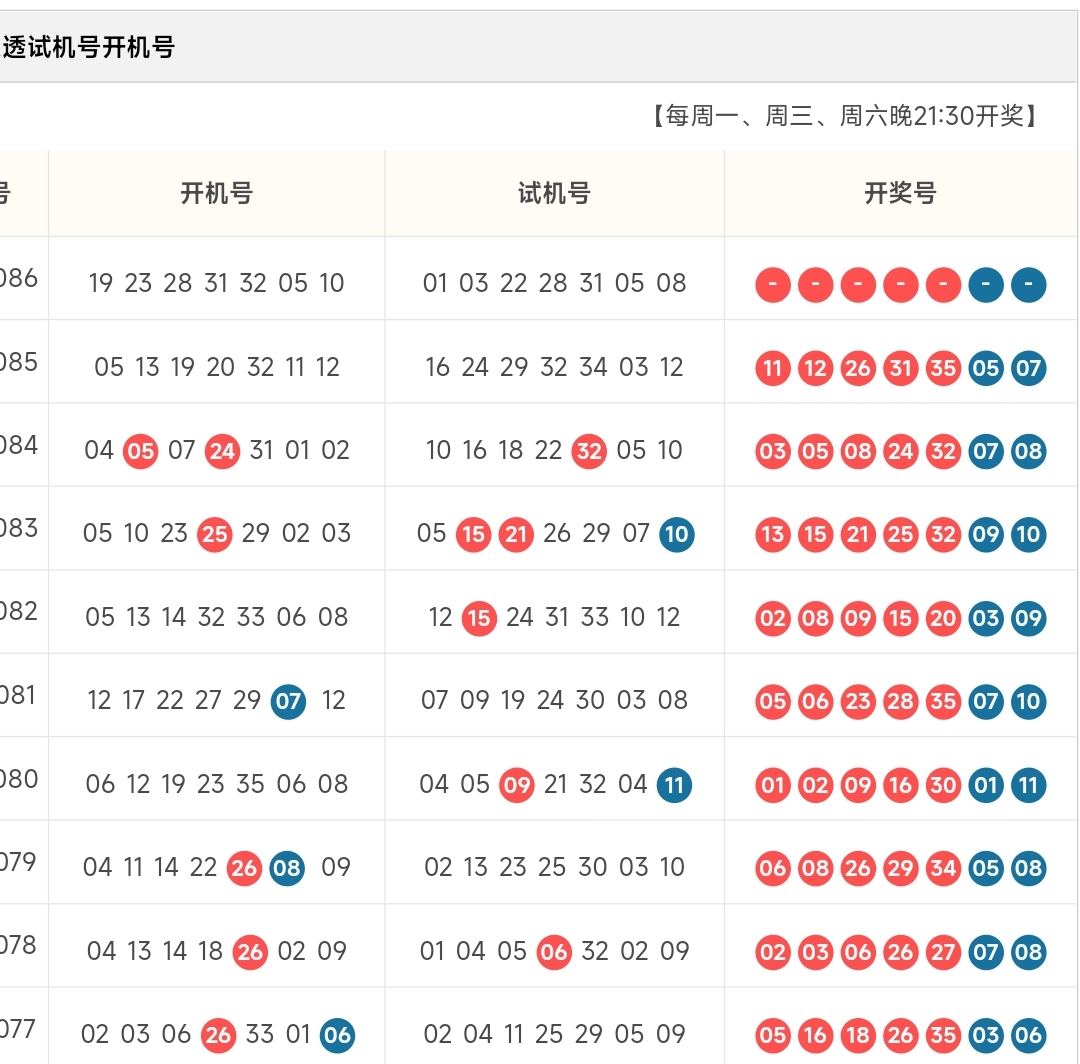The width and height of the screenshot is (1080, 1064).
Task: Click blue ball 08 in 开机号 row 04 11 14 22 26
Action: point(287,868)
